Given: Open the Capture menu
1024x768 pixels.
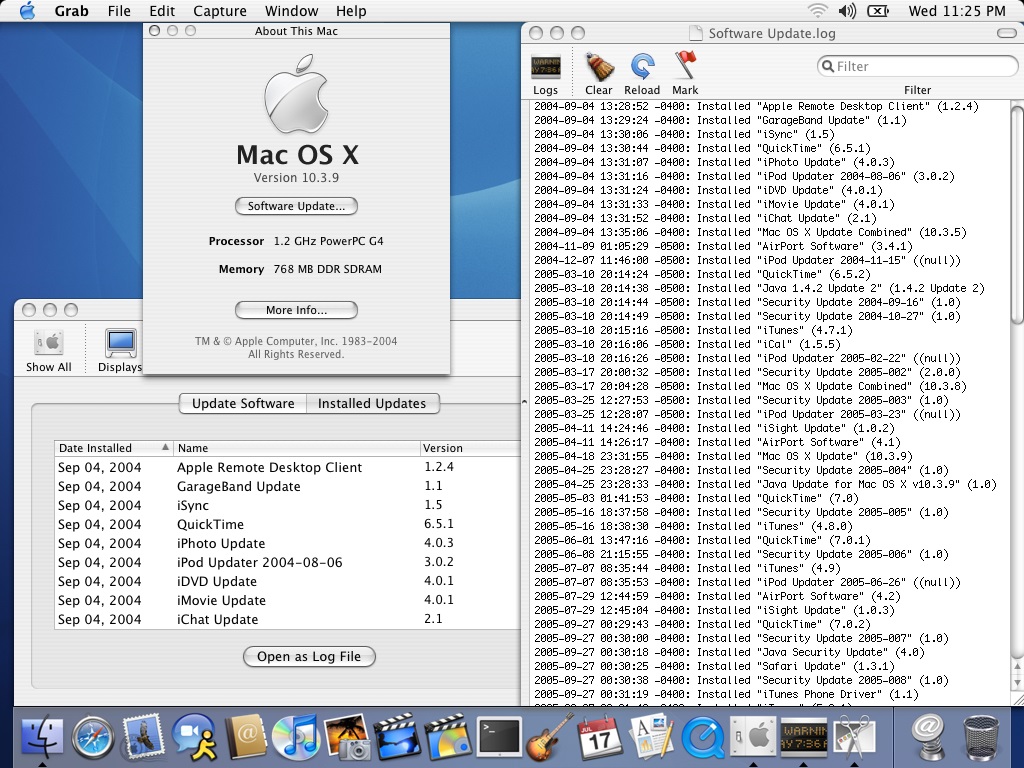Looking at the screenshot, I should point(220,11).
